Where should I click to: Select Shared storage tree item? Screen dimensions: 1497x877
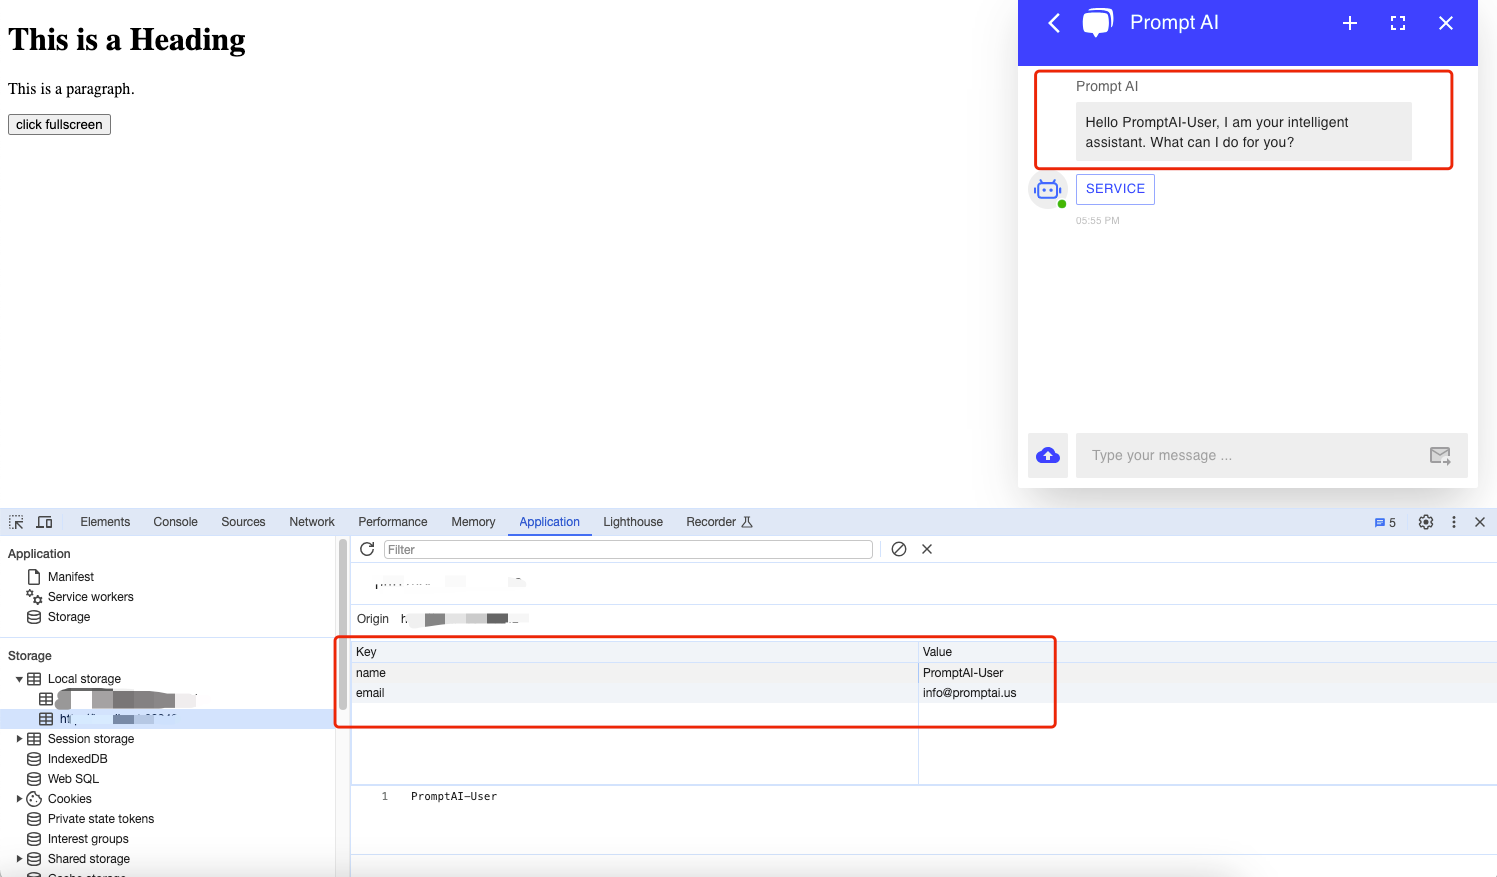[x=88, y=859]
